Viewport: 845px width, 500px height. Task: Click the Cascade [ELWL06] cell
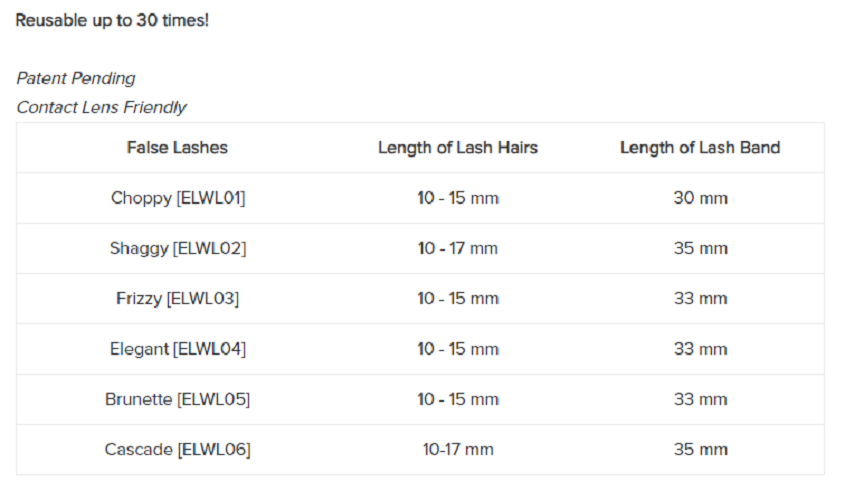(178, 449)
